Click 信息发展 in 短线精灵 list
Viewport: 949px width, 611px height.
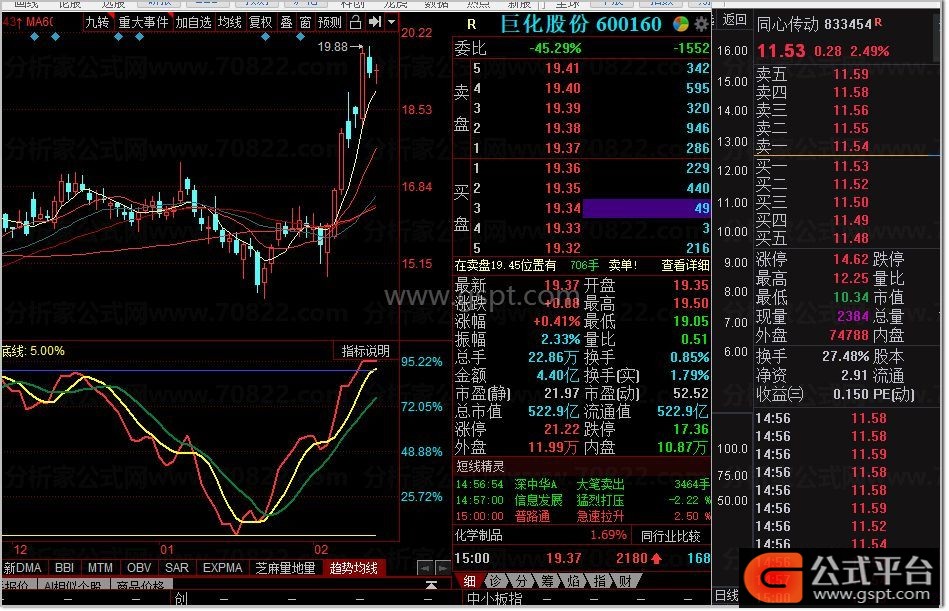(x=539, y=500)
